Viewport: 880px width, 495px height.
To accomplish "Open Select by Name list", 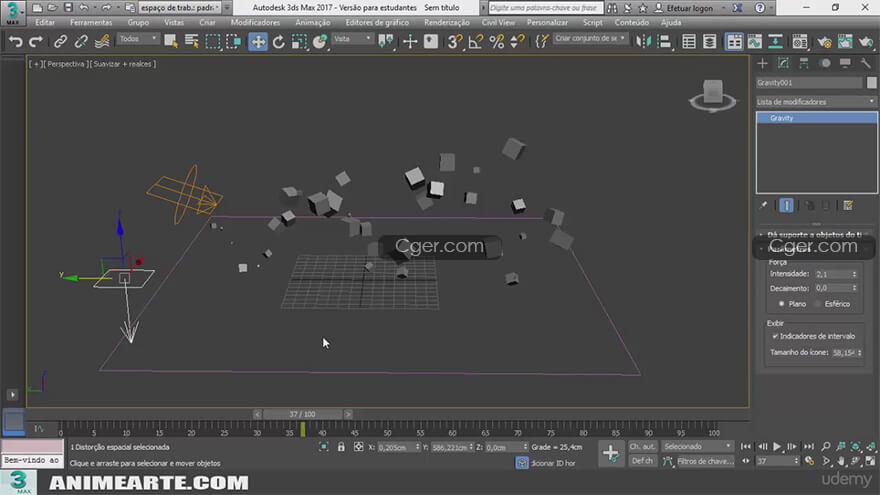I will pyautogui.click(x=191, y=42).
